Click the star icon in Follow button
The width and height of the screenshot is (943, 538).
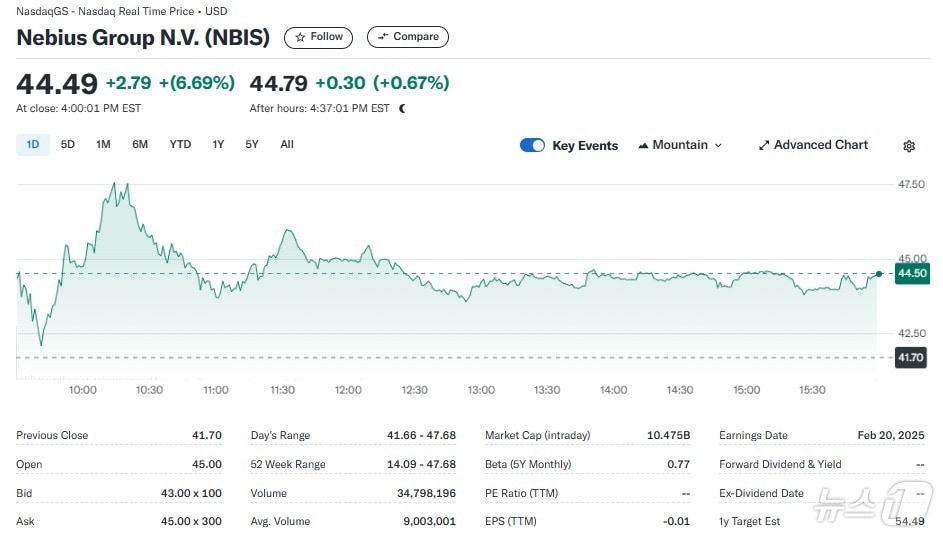(300, 37)
